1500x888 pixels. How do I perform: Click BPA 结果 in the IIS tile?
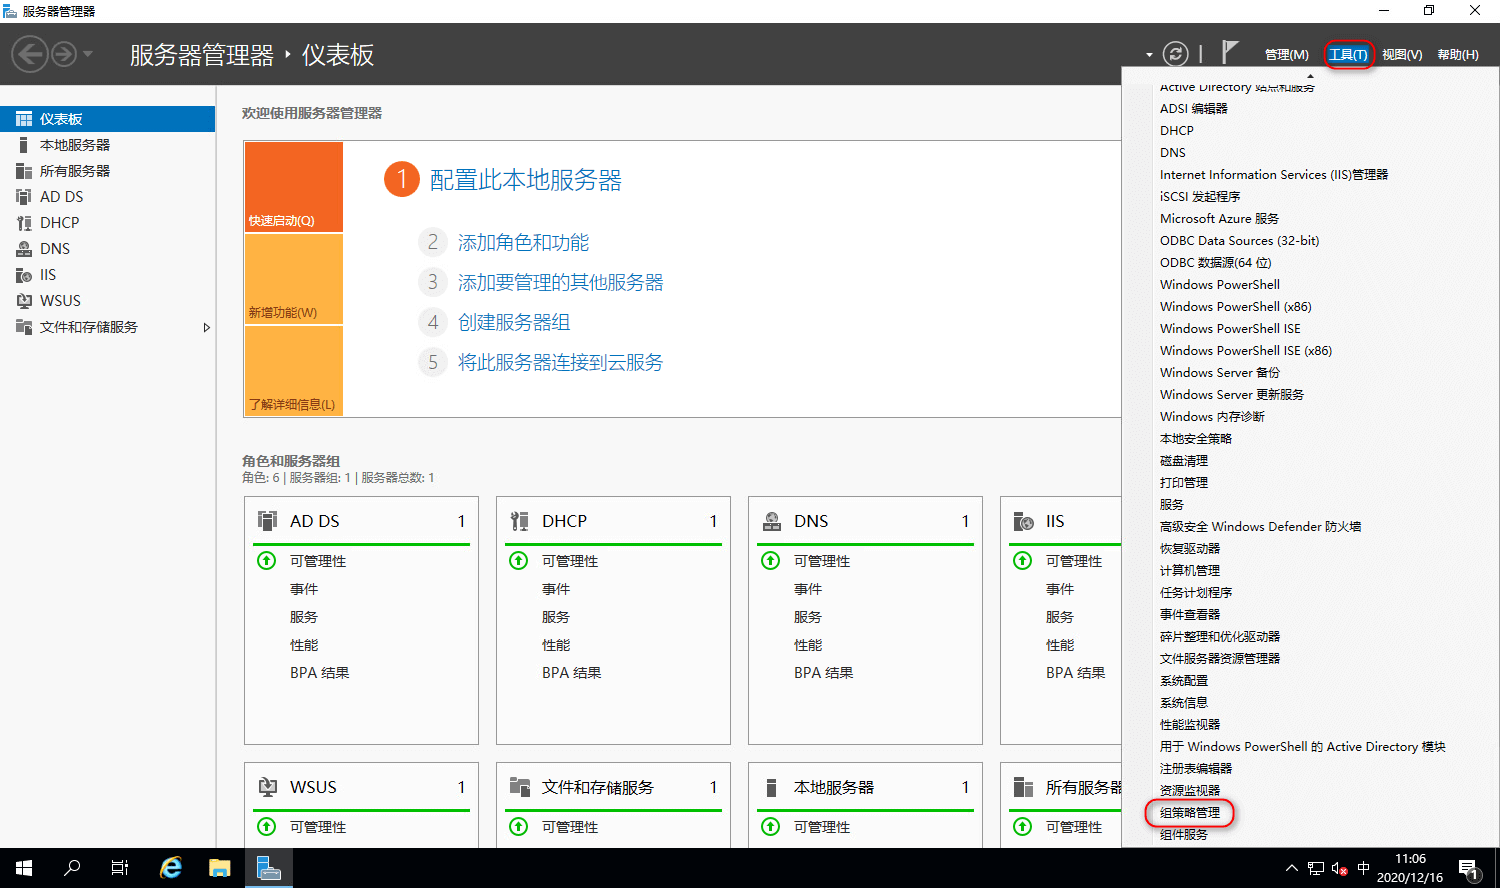point(1076,673)
